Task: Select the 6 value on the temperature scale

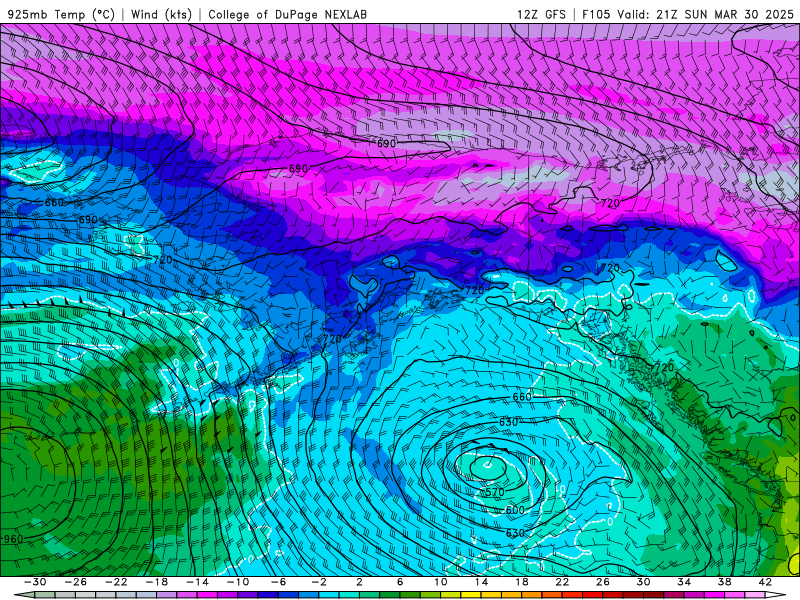Action: (x=400, y=582)
